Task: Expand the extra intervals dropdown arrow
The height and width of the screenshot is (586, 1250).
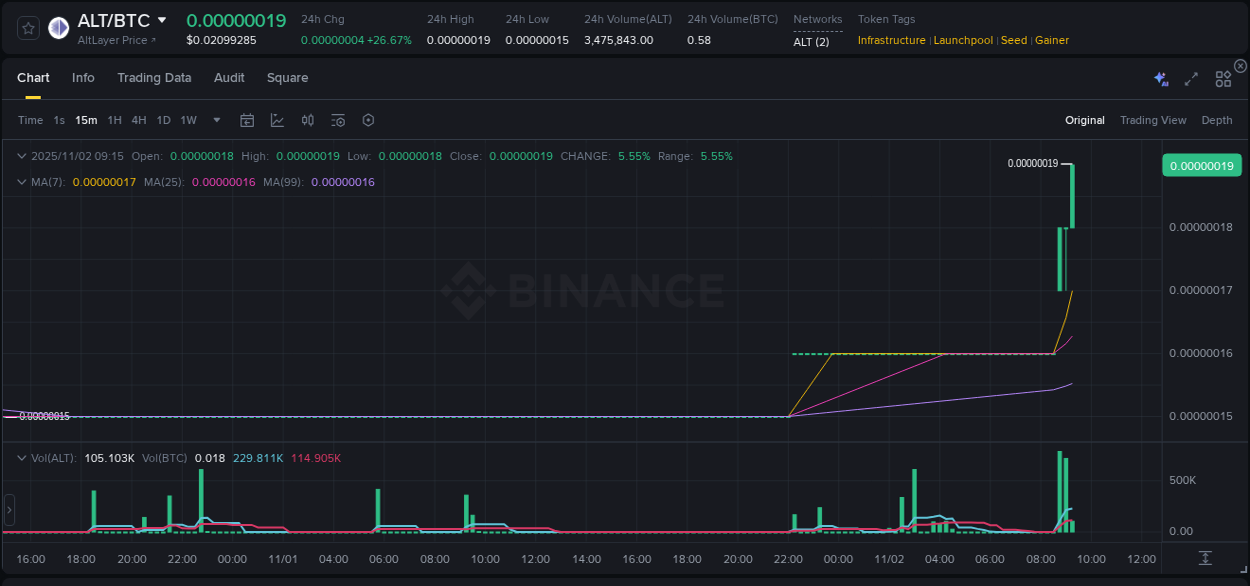Action: tap(215, 120)
